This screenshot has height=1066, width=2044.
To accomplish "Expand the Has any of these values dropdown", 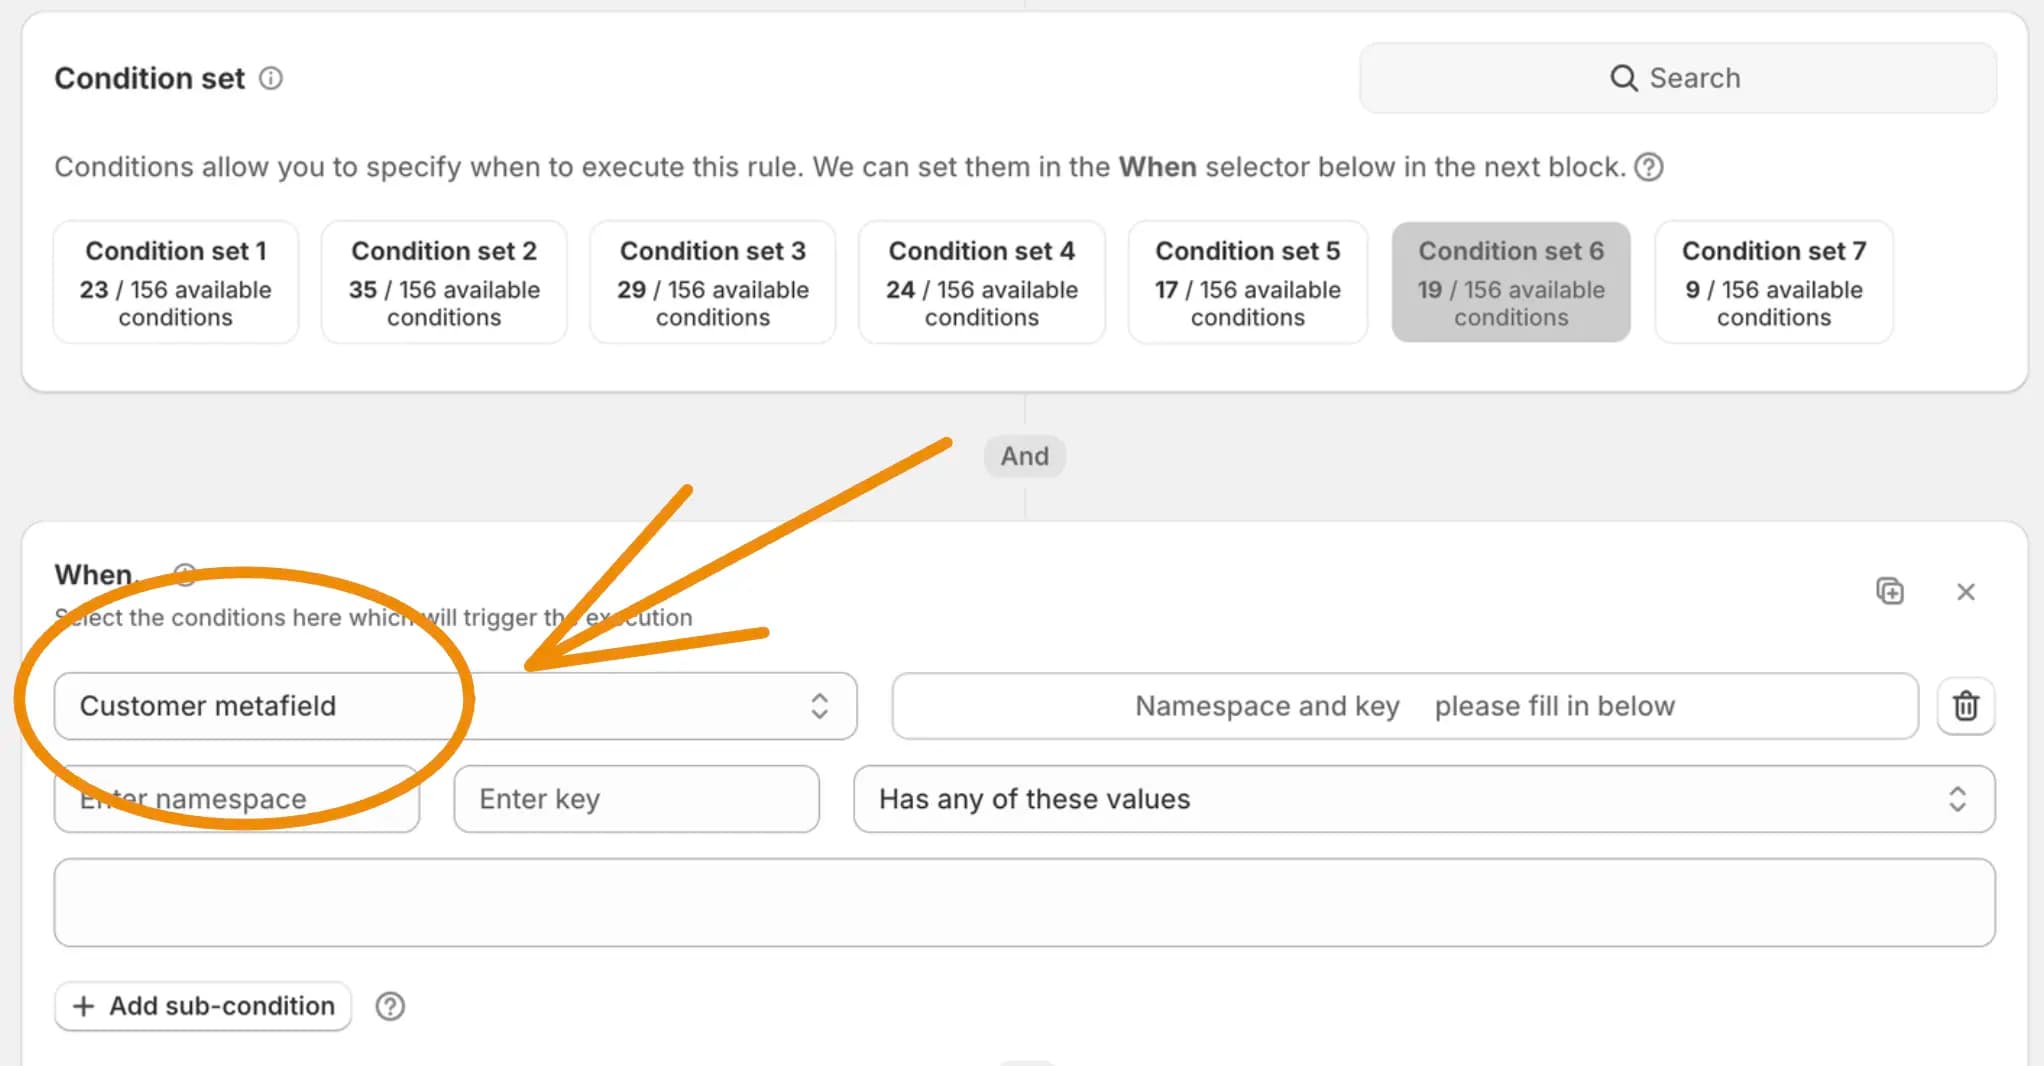I will tap(1424, 799).
